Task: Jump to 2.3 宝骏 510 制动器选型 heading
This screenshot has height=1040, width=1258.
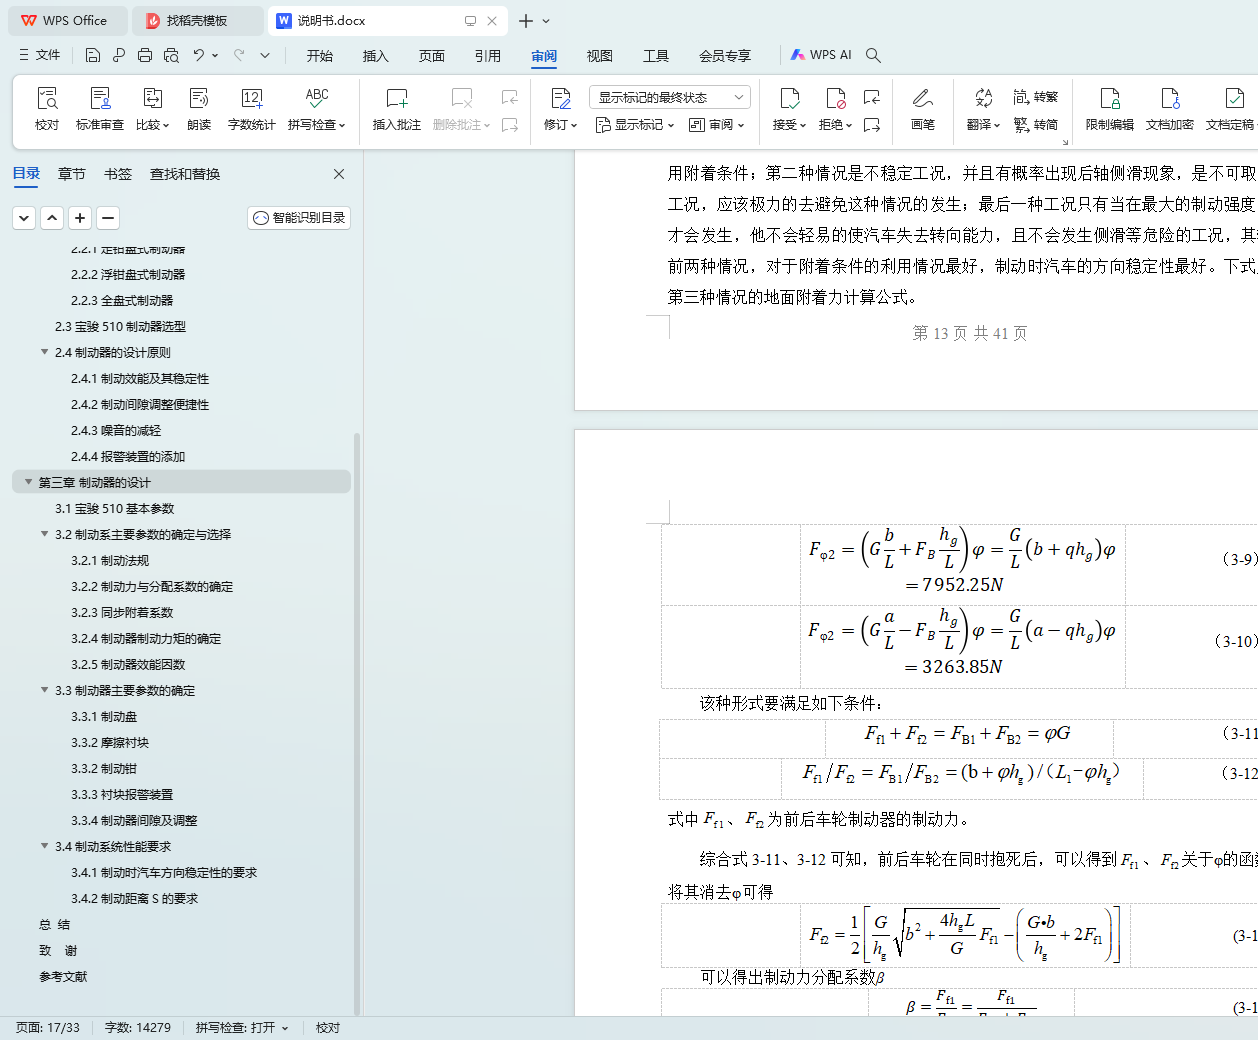Action: (120, 326)
